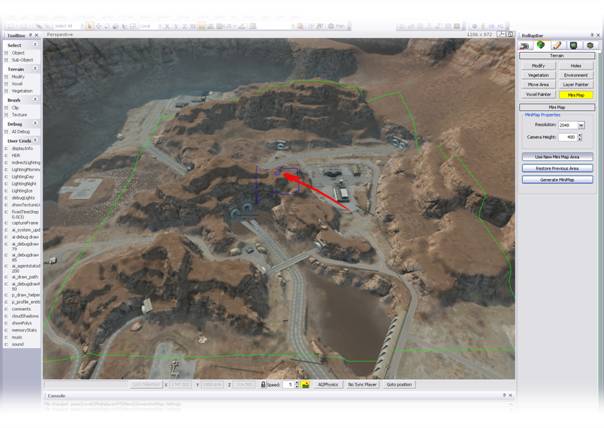Click Restore Previous Area button
The width and height of the screenshot is (604, 428).
click(557, 168)
